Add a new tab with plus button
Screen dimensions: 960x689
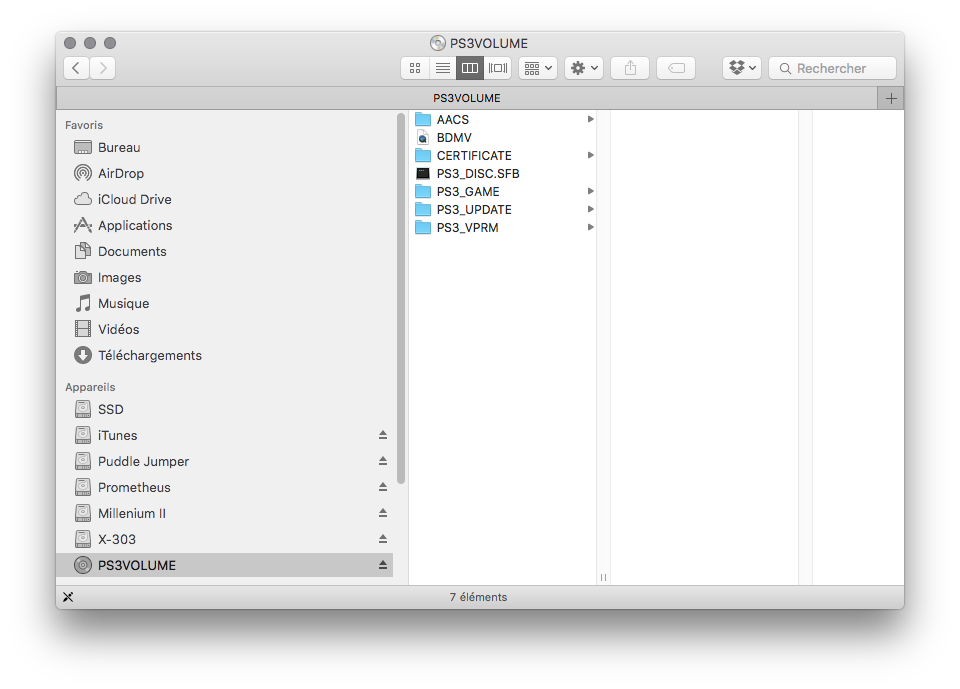(891, 98)
